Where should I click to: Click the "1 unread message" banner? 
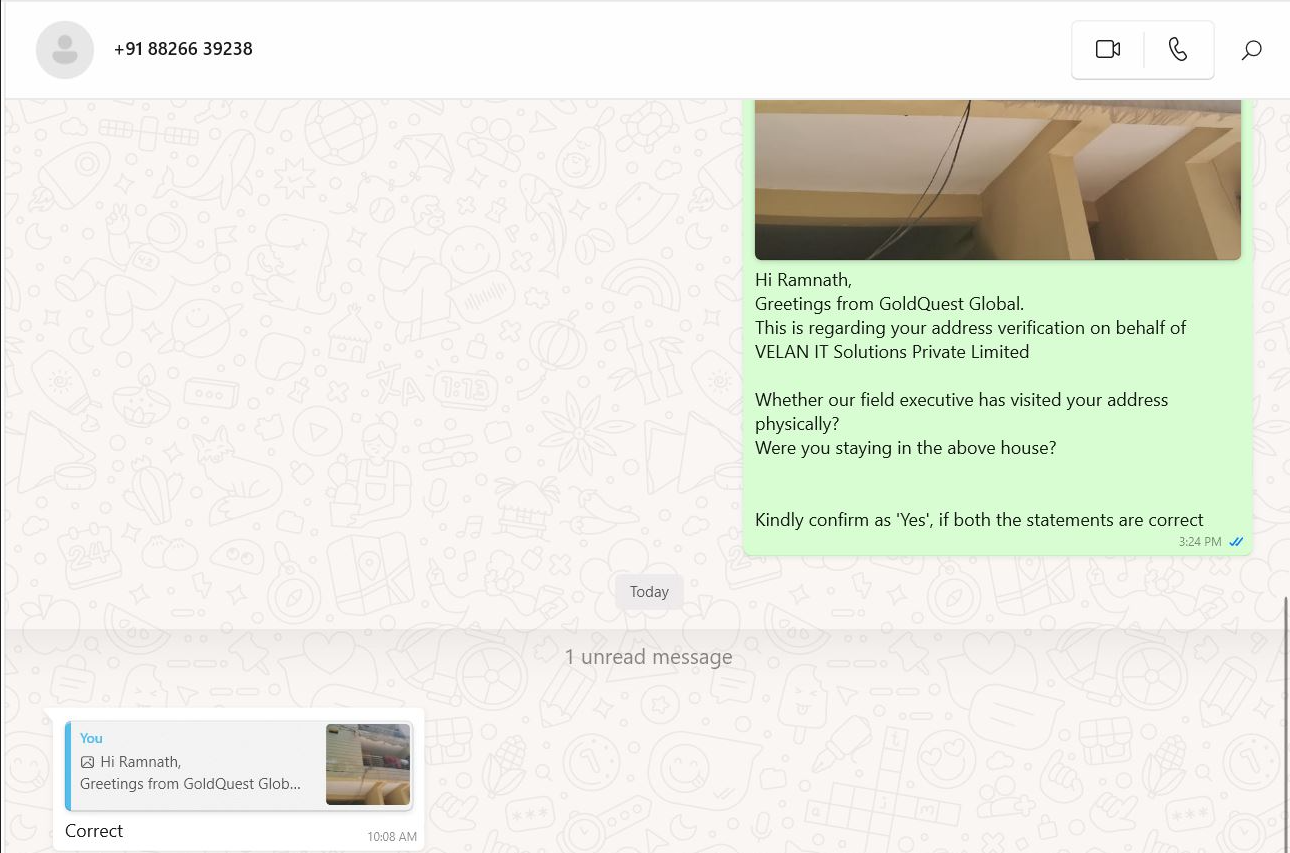pos(648,657)
